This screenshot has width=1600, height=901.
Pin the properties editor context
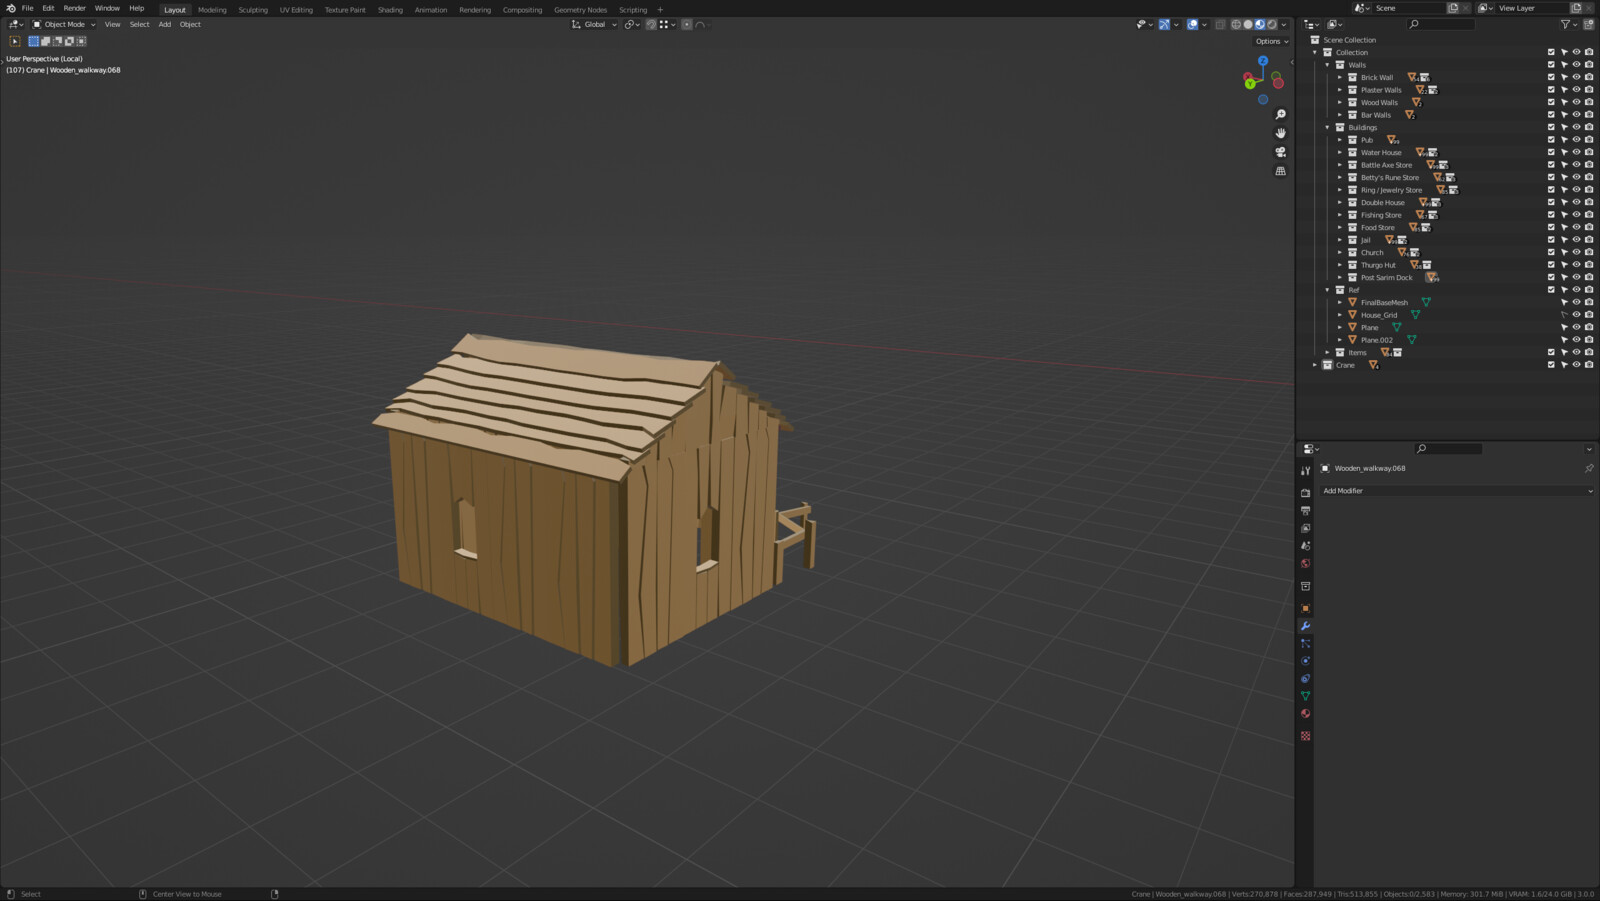click(x=1589, y=468)
